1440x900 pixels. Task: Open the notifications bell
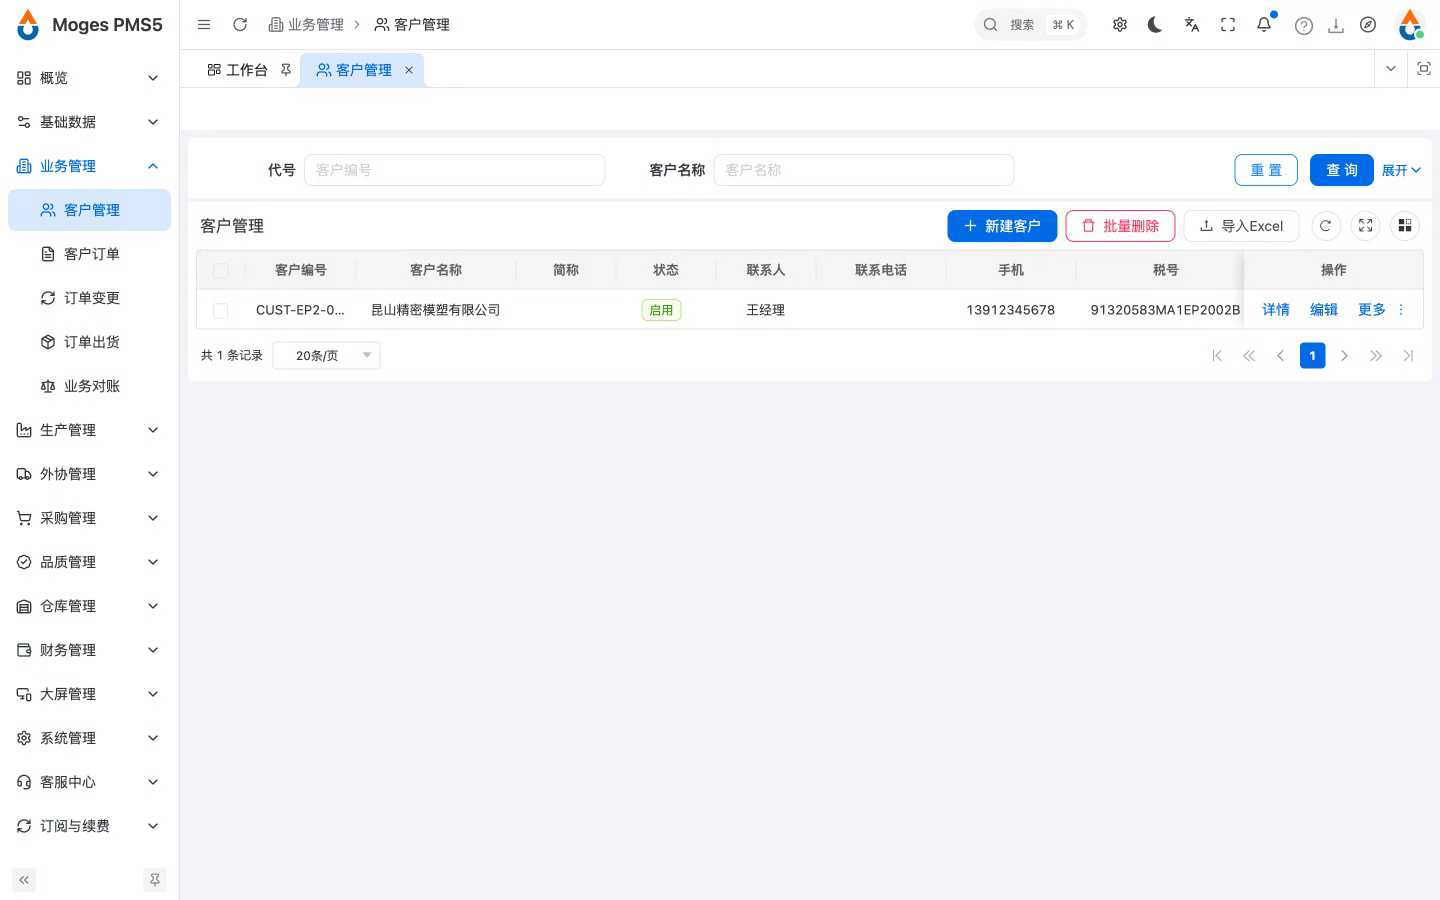tap(1264, 25)
